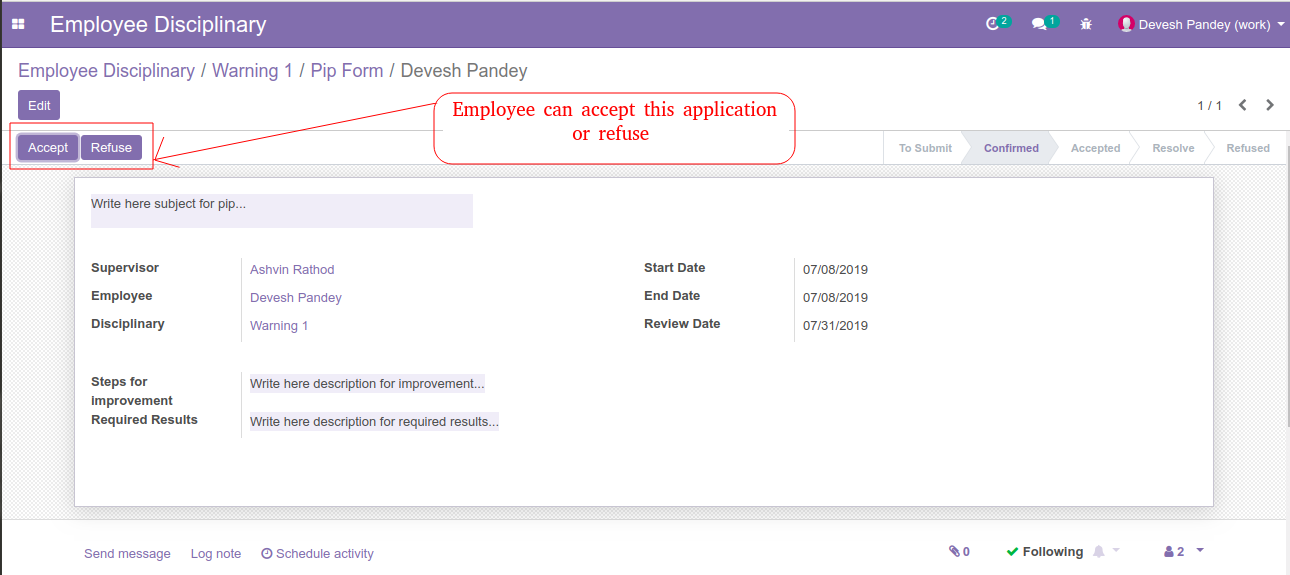This screenshot has height=575, width=1290.
Task: Go to previous record arrow
Action: 1243,105
